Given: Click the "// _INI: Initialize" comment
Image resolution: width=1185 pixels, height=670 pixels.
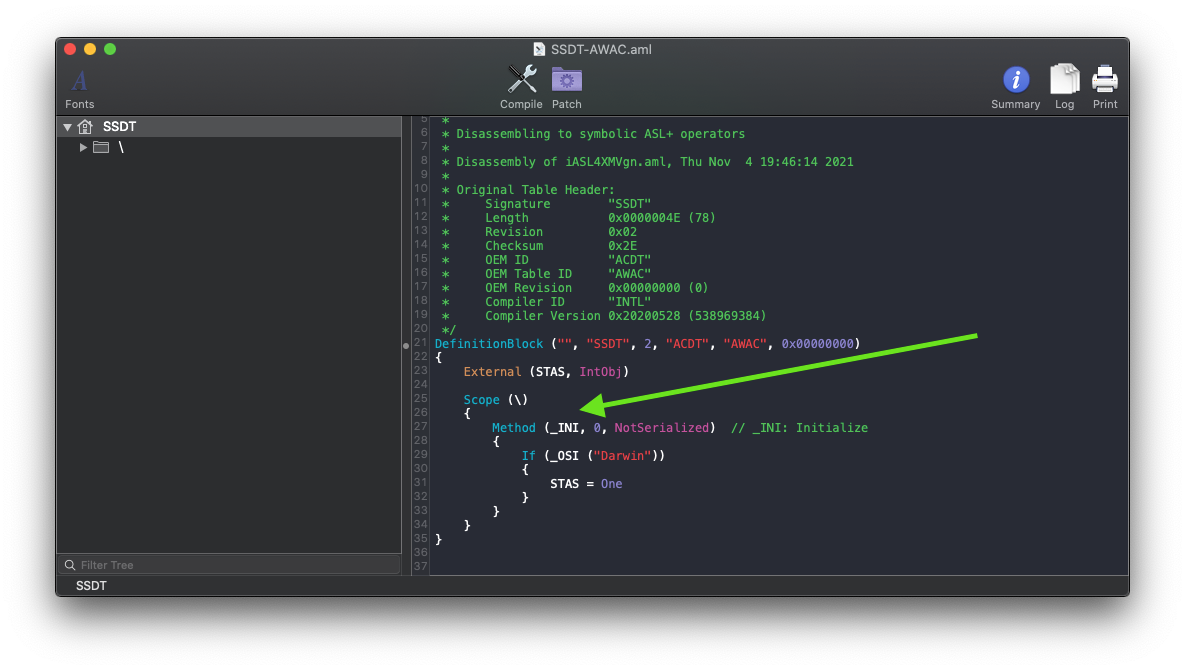Looking at the screenshot, I should pyautogui.click(x=799, y=428).
